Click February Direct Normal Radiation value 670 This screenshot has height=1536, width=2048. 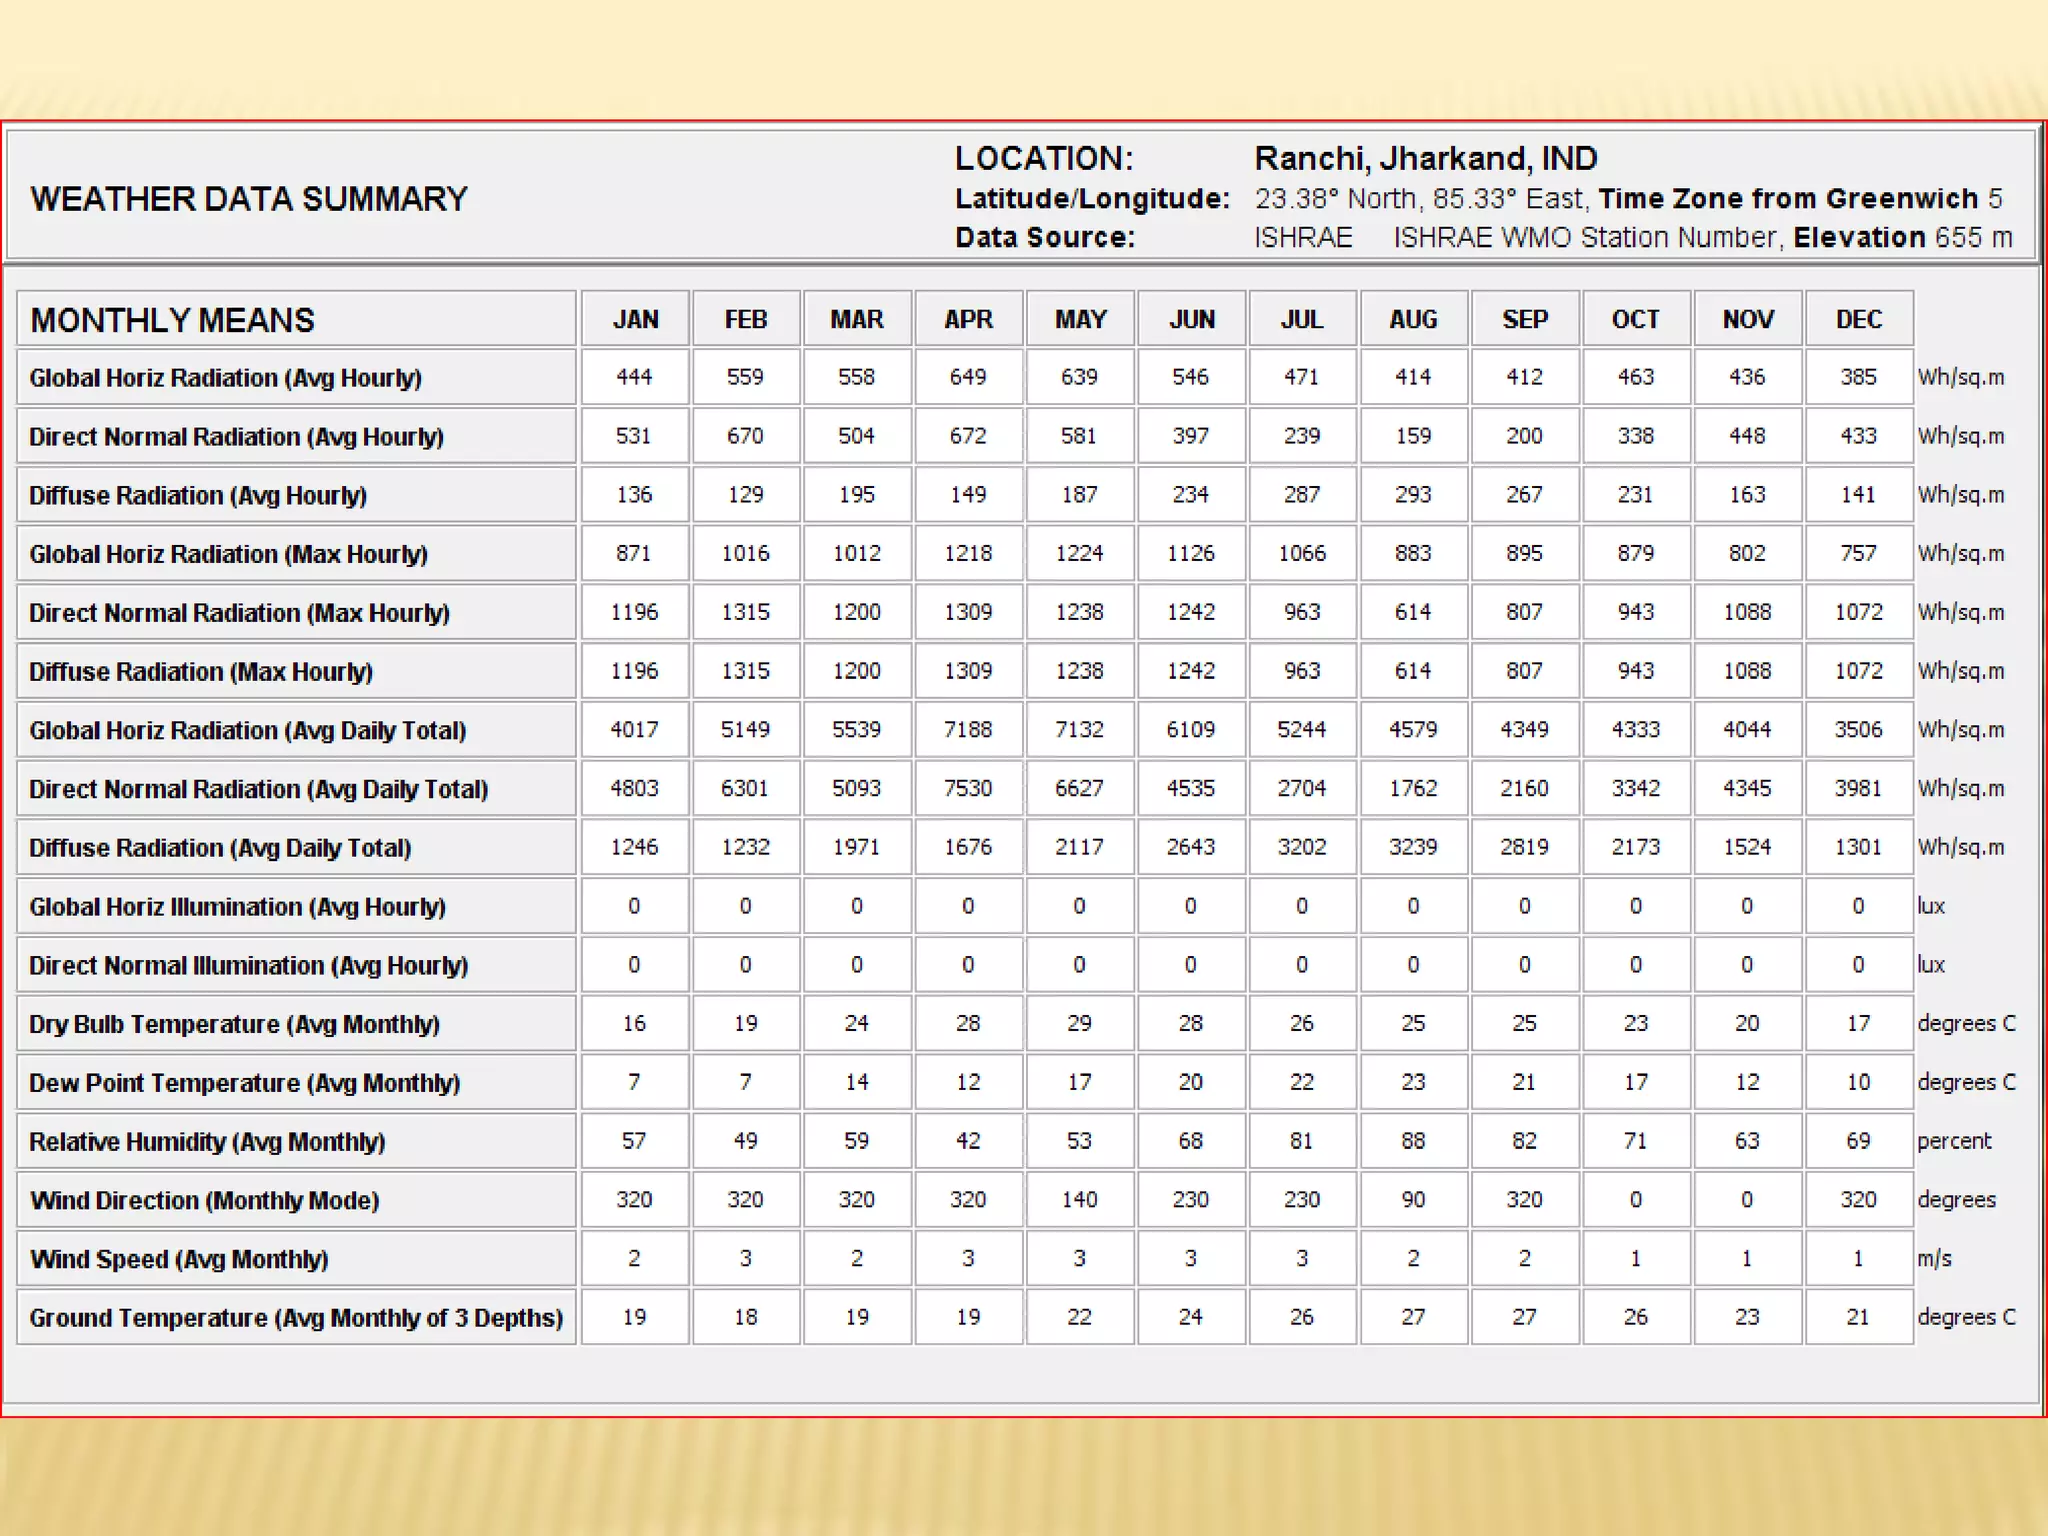point(745,436)
